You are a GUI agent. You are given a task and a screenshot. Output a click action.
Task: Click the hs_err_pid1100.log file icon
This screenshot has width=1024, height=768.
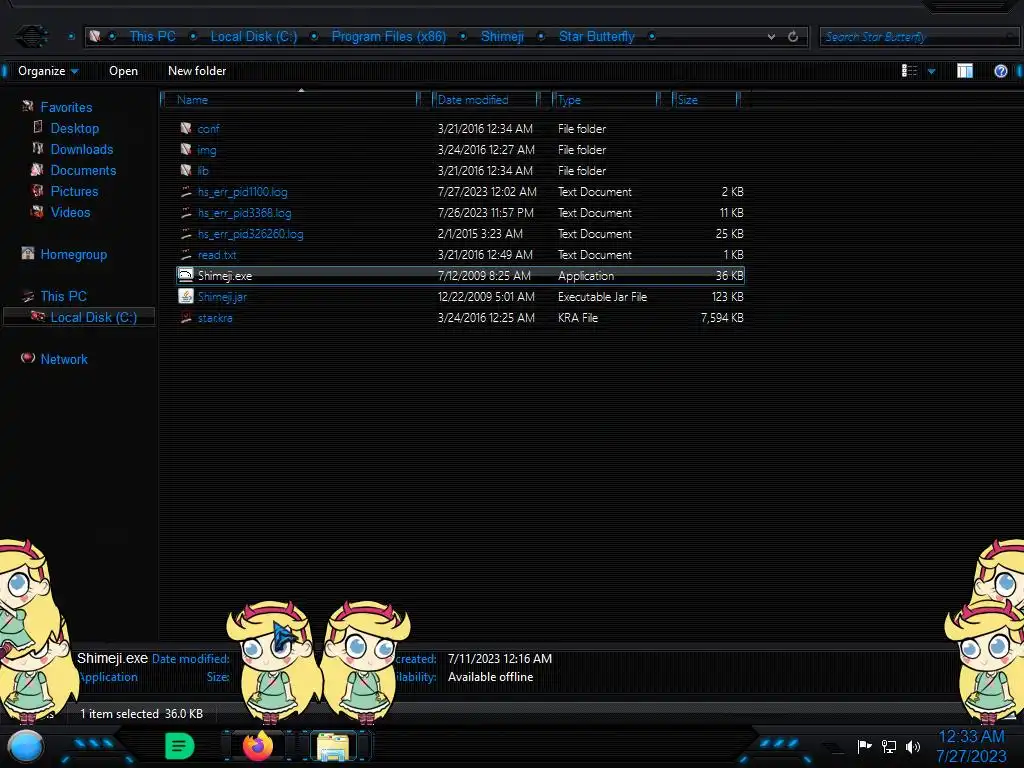tap(186, 192)
